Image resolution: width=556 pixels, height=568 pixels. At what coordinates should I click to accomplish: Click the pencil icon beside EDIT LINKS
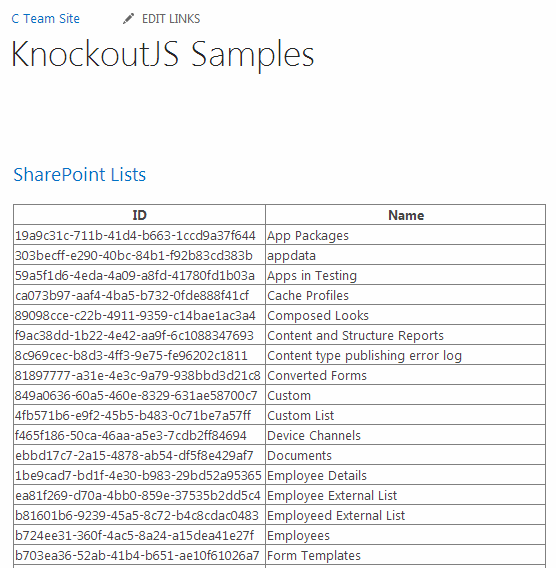pyautogui.click(x=128, y=18)
